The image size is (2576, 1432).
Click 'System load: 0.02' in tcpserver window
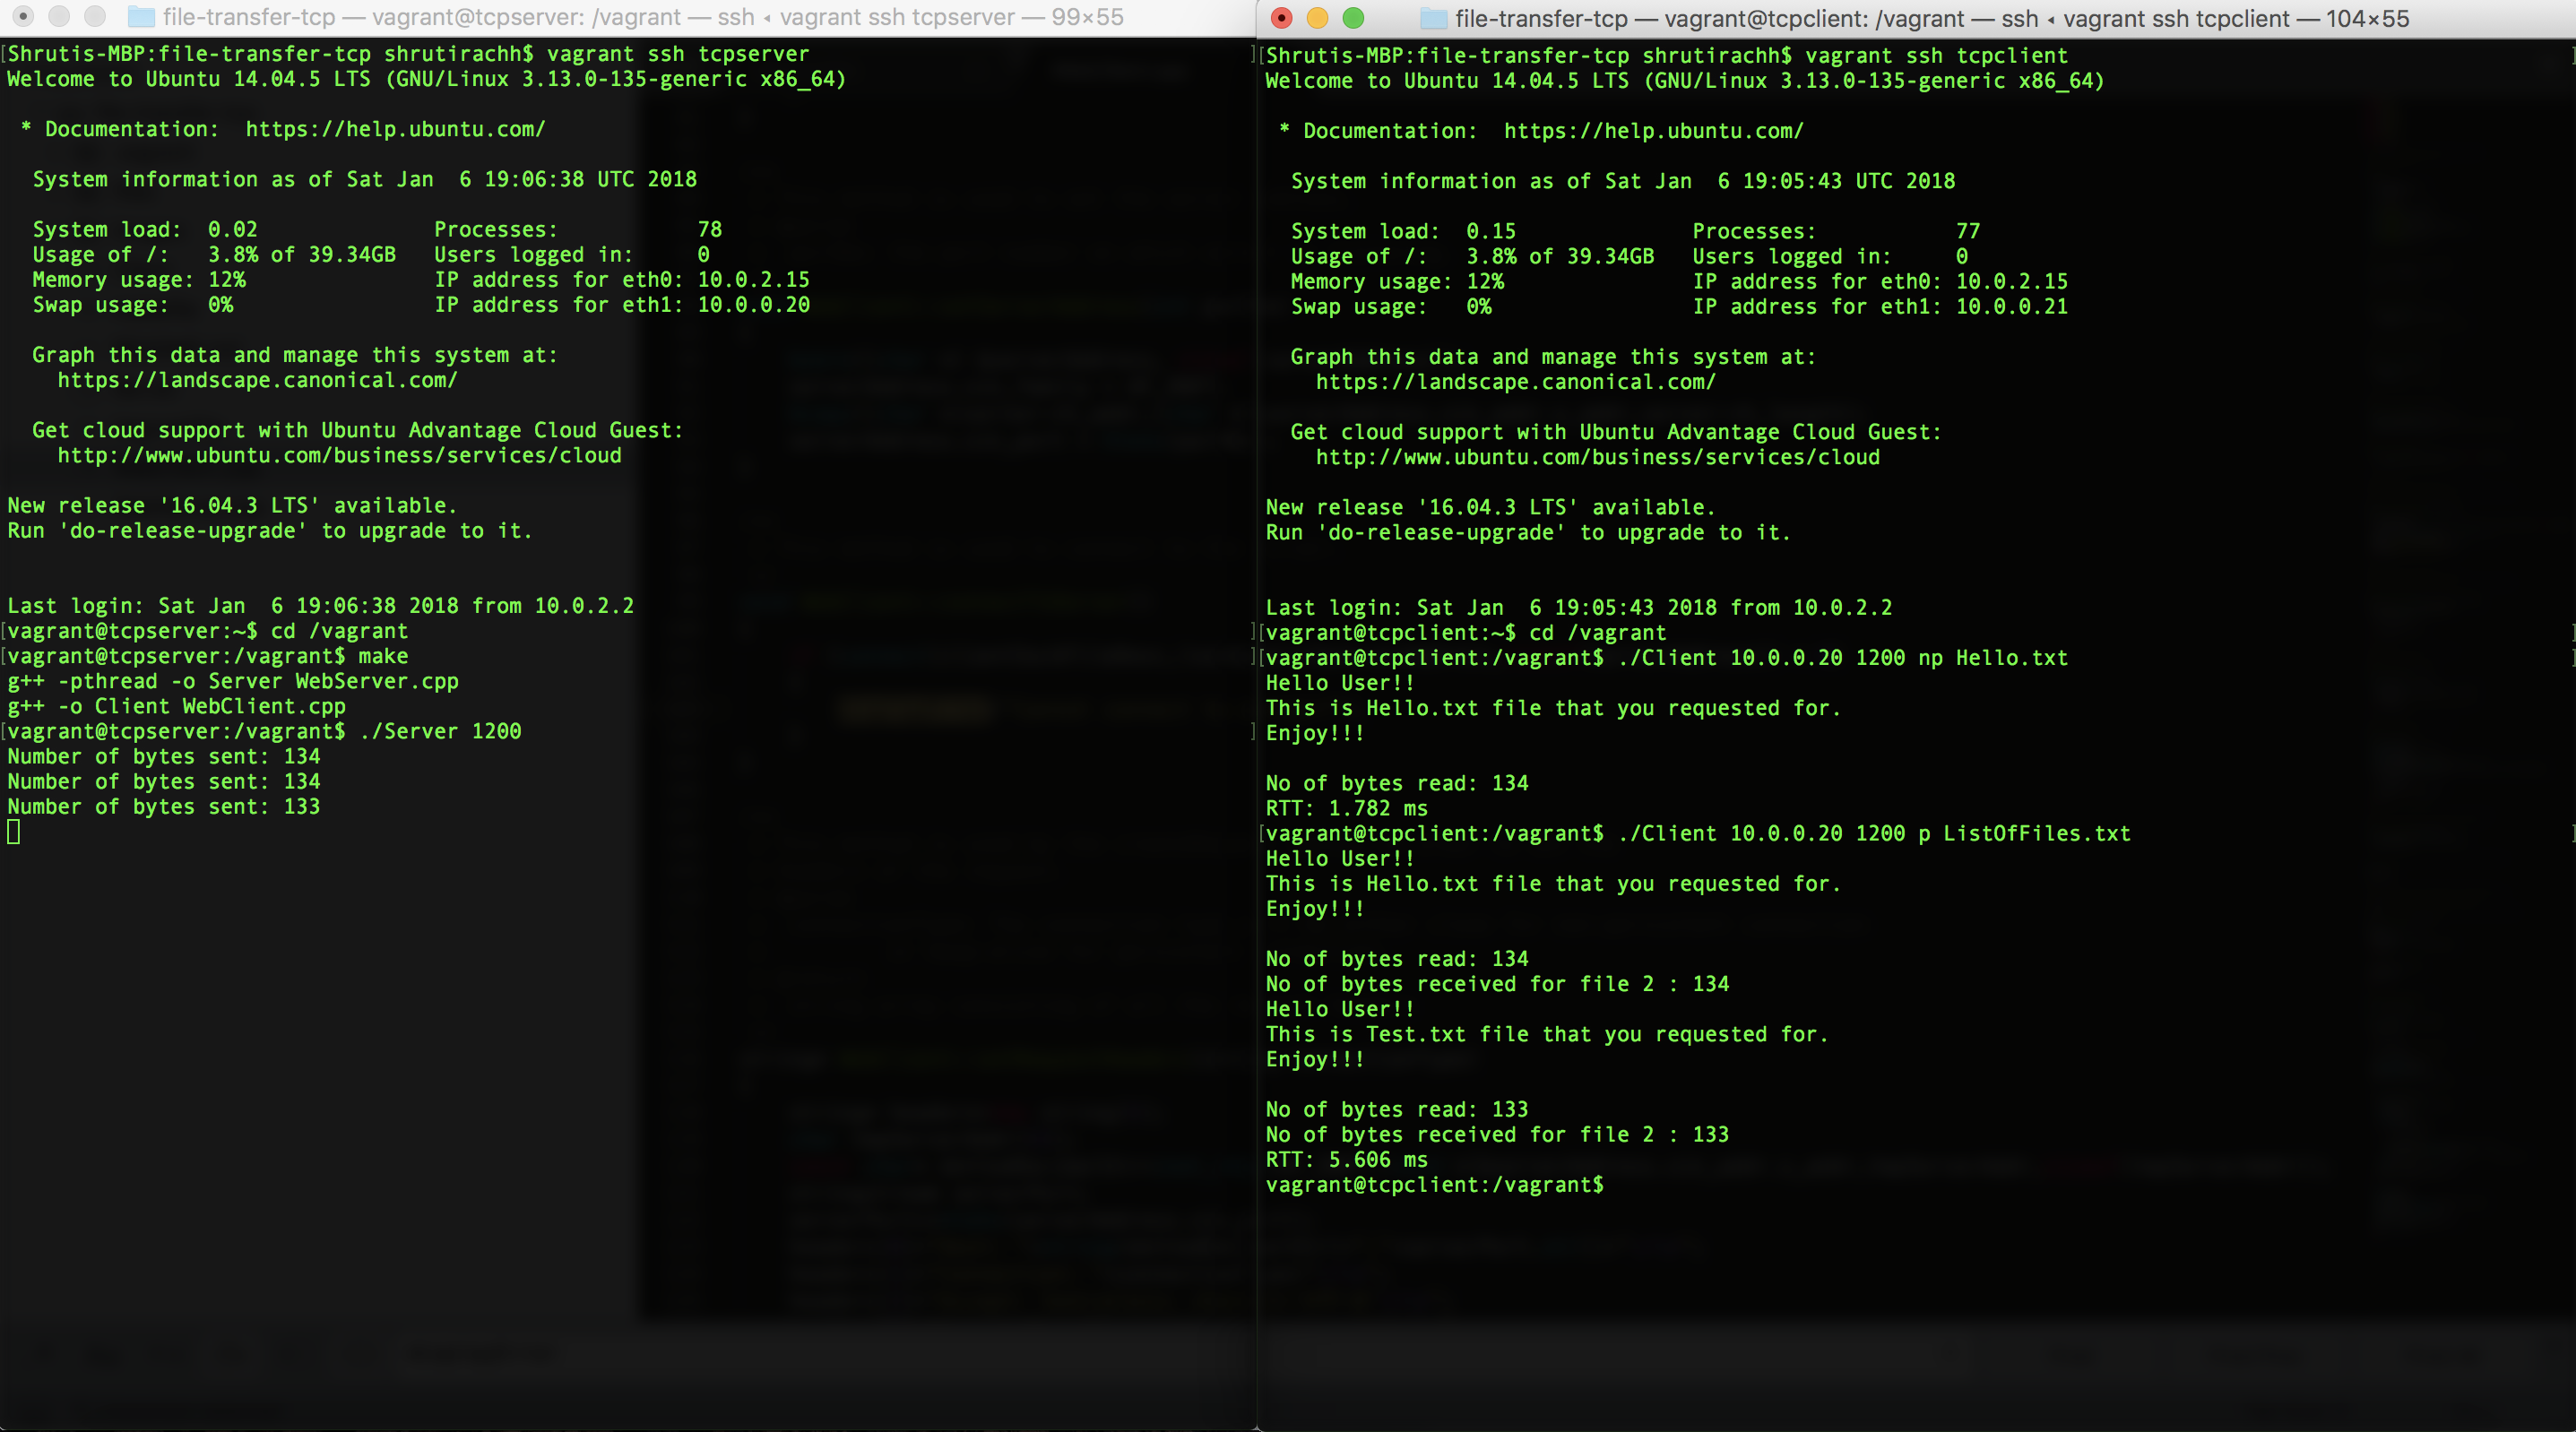click(x=145, y=230)
